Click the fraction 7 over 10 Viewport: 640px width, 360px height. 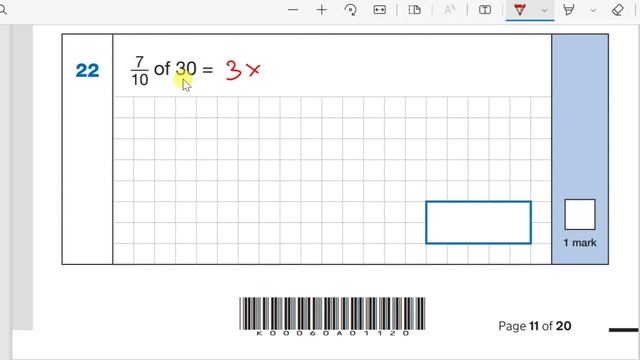point(140,71)
